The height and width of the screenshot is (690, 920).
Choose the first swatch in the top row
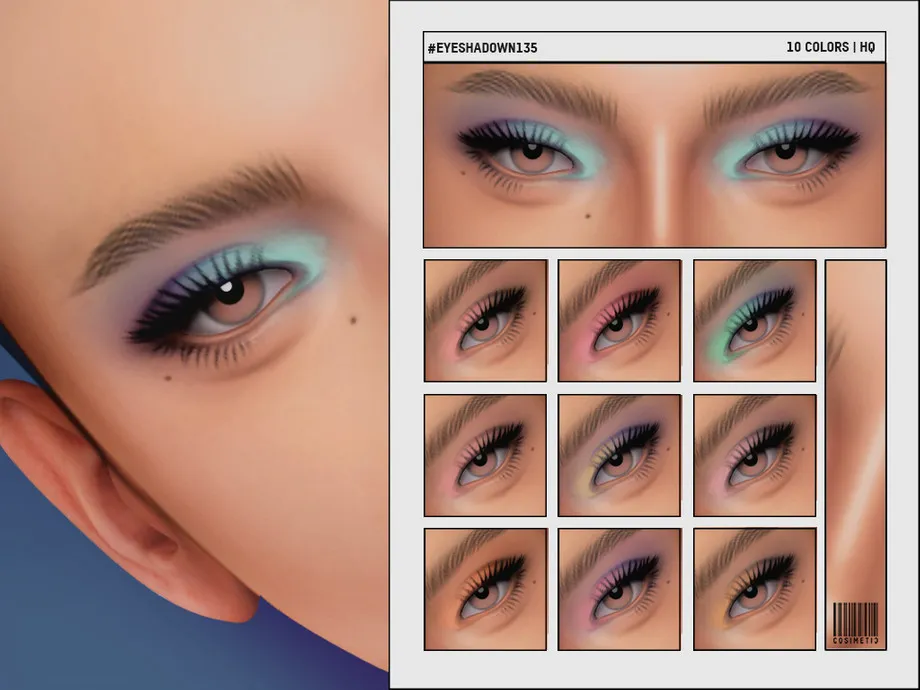tap(485, 320)
